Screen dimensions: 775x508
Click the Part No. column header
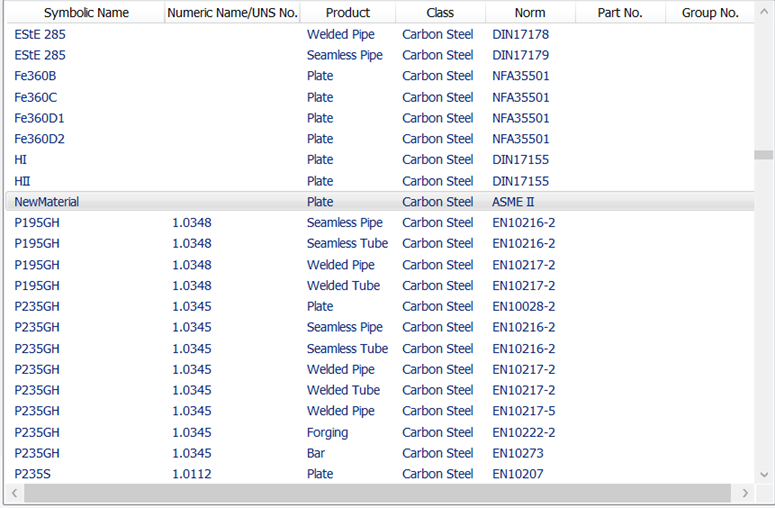620,13
